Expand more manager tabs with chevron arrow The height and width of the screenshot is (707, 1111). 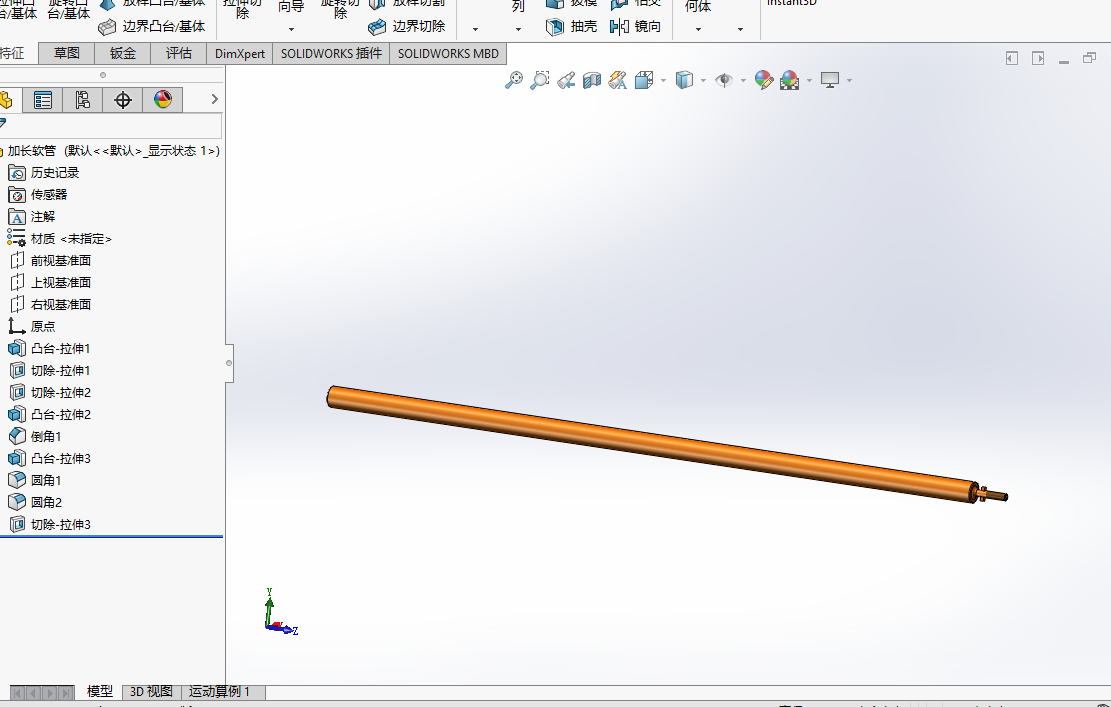(215, 99)
